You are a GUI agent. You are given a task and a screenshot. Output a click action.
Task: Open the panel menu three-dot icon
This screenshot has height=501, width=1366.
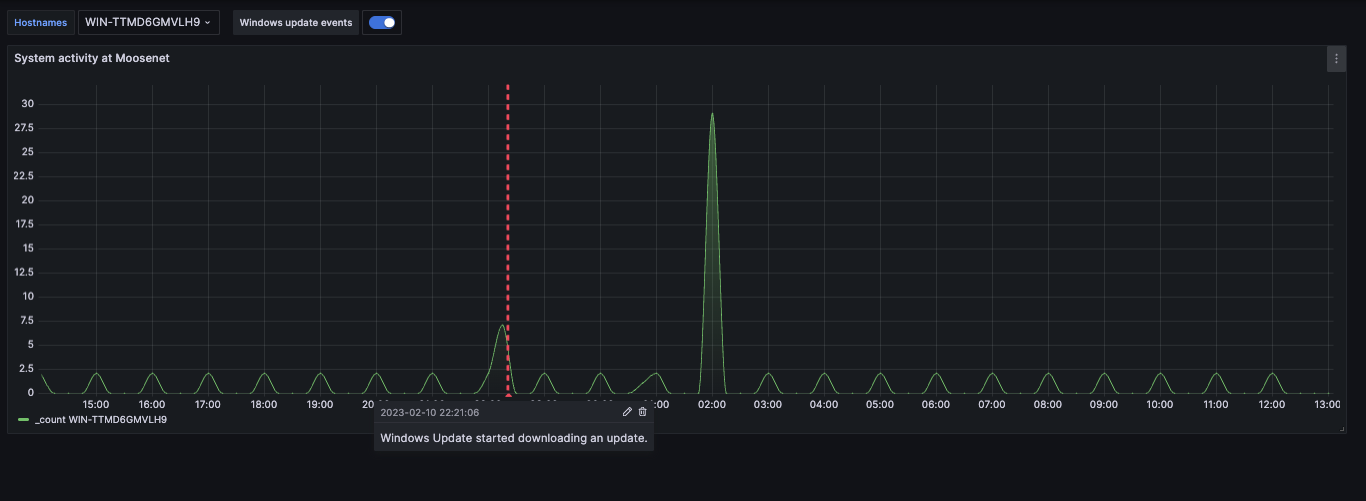[x=1336, y=59]
